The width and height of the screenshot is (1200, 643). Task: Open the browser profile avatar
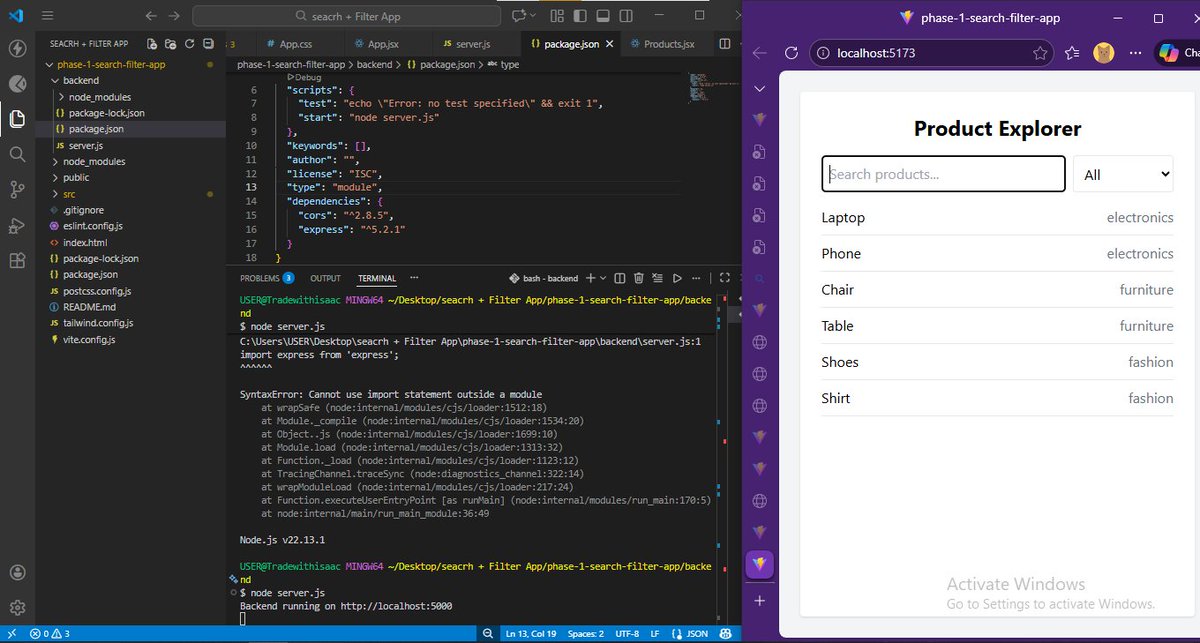click(1104, 53)
